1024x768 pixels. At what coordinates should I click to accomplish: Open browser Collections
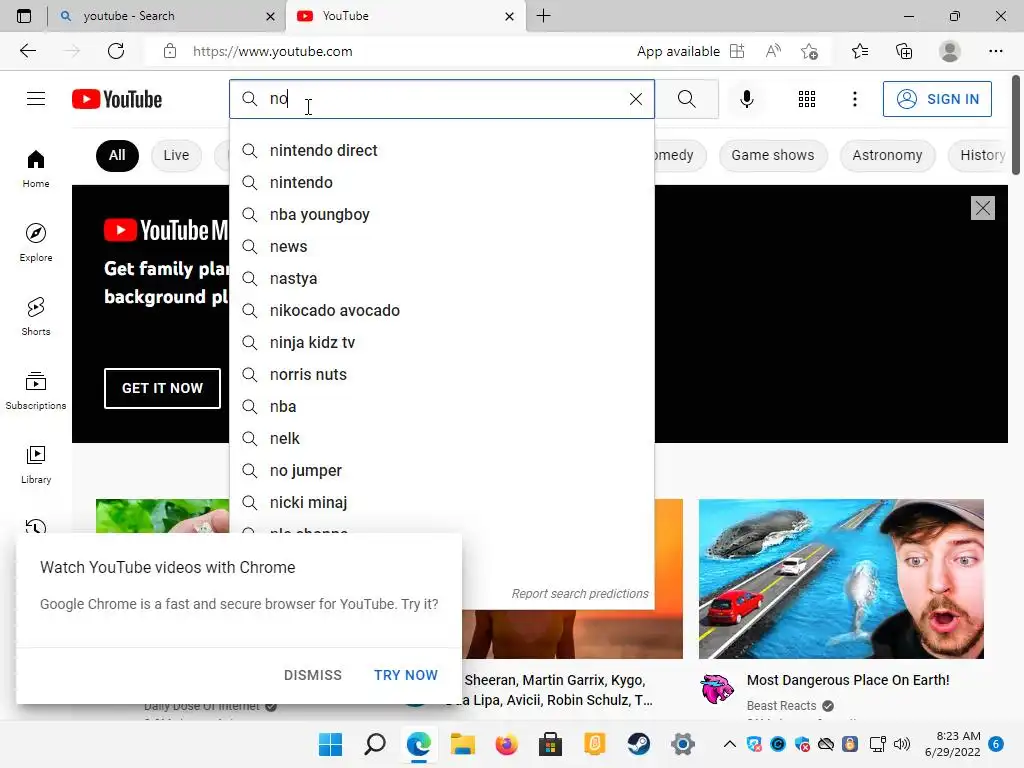pos(904,51)
